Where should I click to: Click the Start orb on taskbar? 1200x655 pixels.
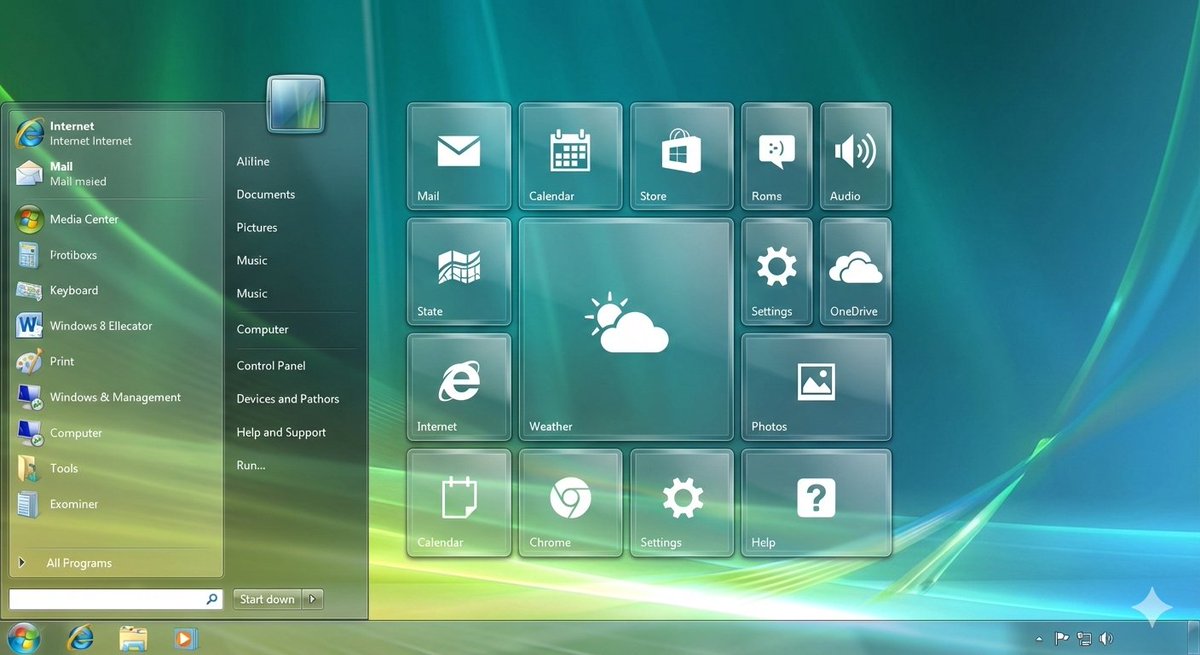[x=23, y=637]
